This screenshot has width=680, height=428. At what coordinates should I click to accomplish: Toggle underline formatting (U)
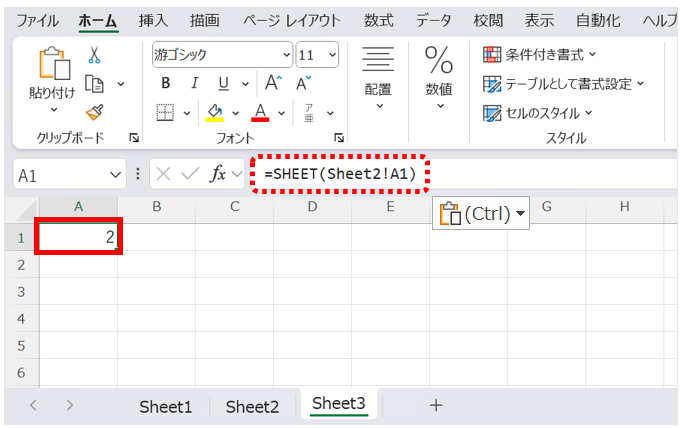[x=223, y=83]
